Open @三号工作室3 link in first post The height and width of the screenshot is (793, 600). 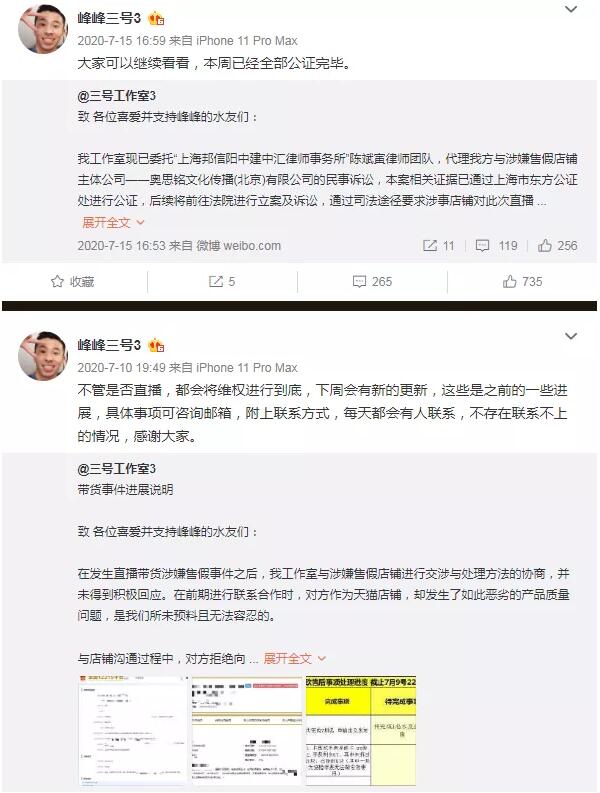[117, 96]
